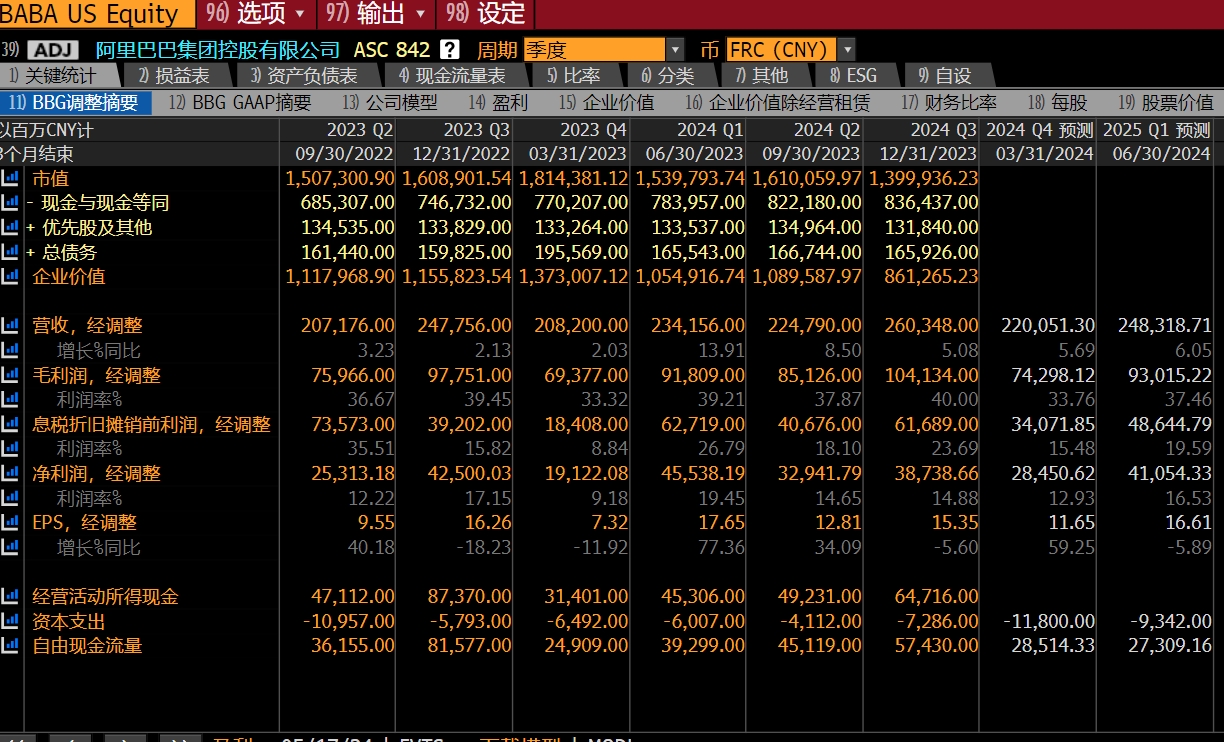Toggle the ADJ button
The width and height of the screenshot is (1224, 742).
click(54, 50)
